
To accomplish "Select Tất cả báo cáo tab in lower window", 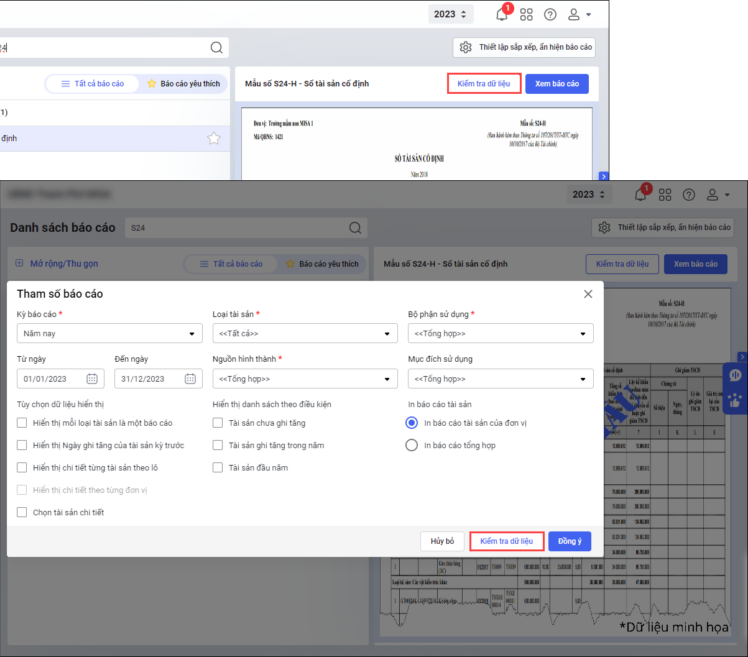I will coord(231,264).
